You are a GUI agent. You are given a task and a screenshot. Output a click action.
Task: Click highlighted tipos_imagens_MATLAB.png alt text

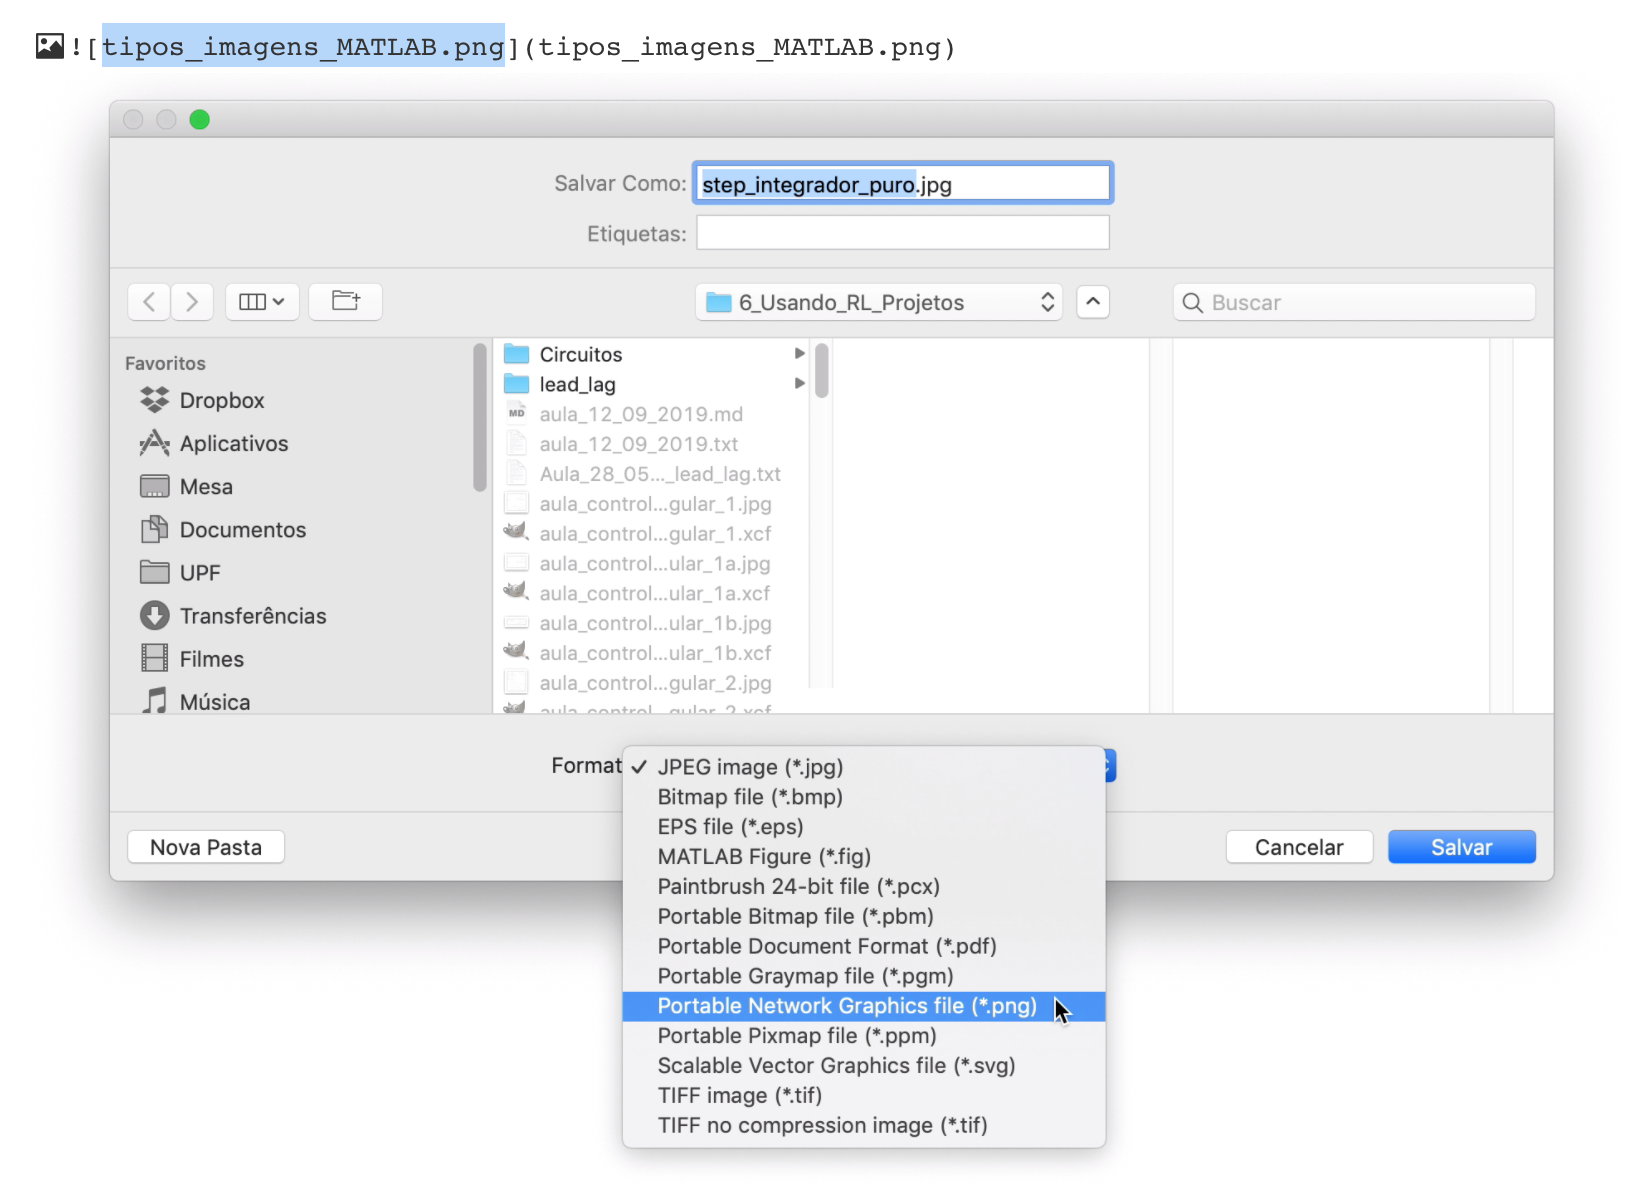click(x=303, y=46)
